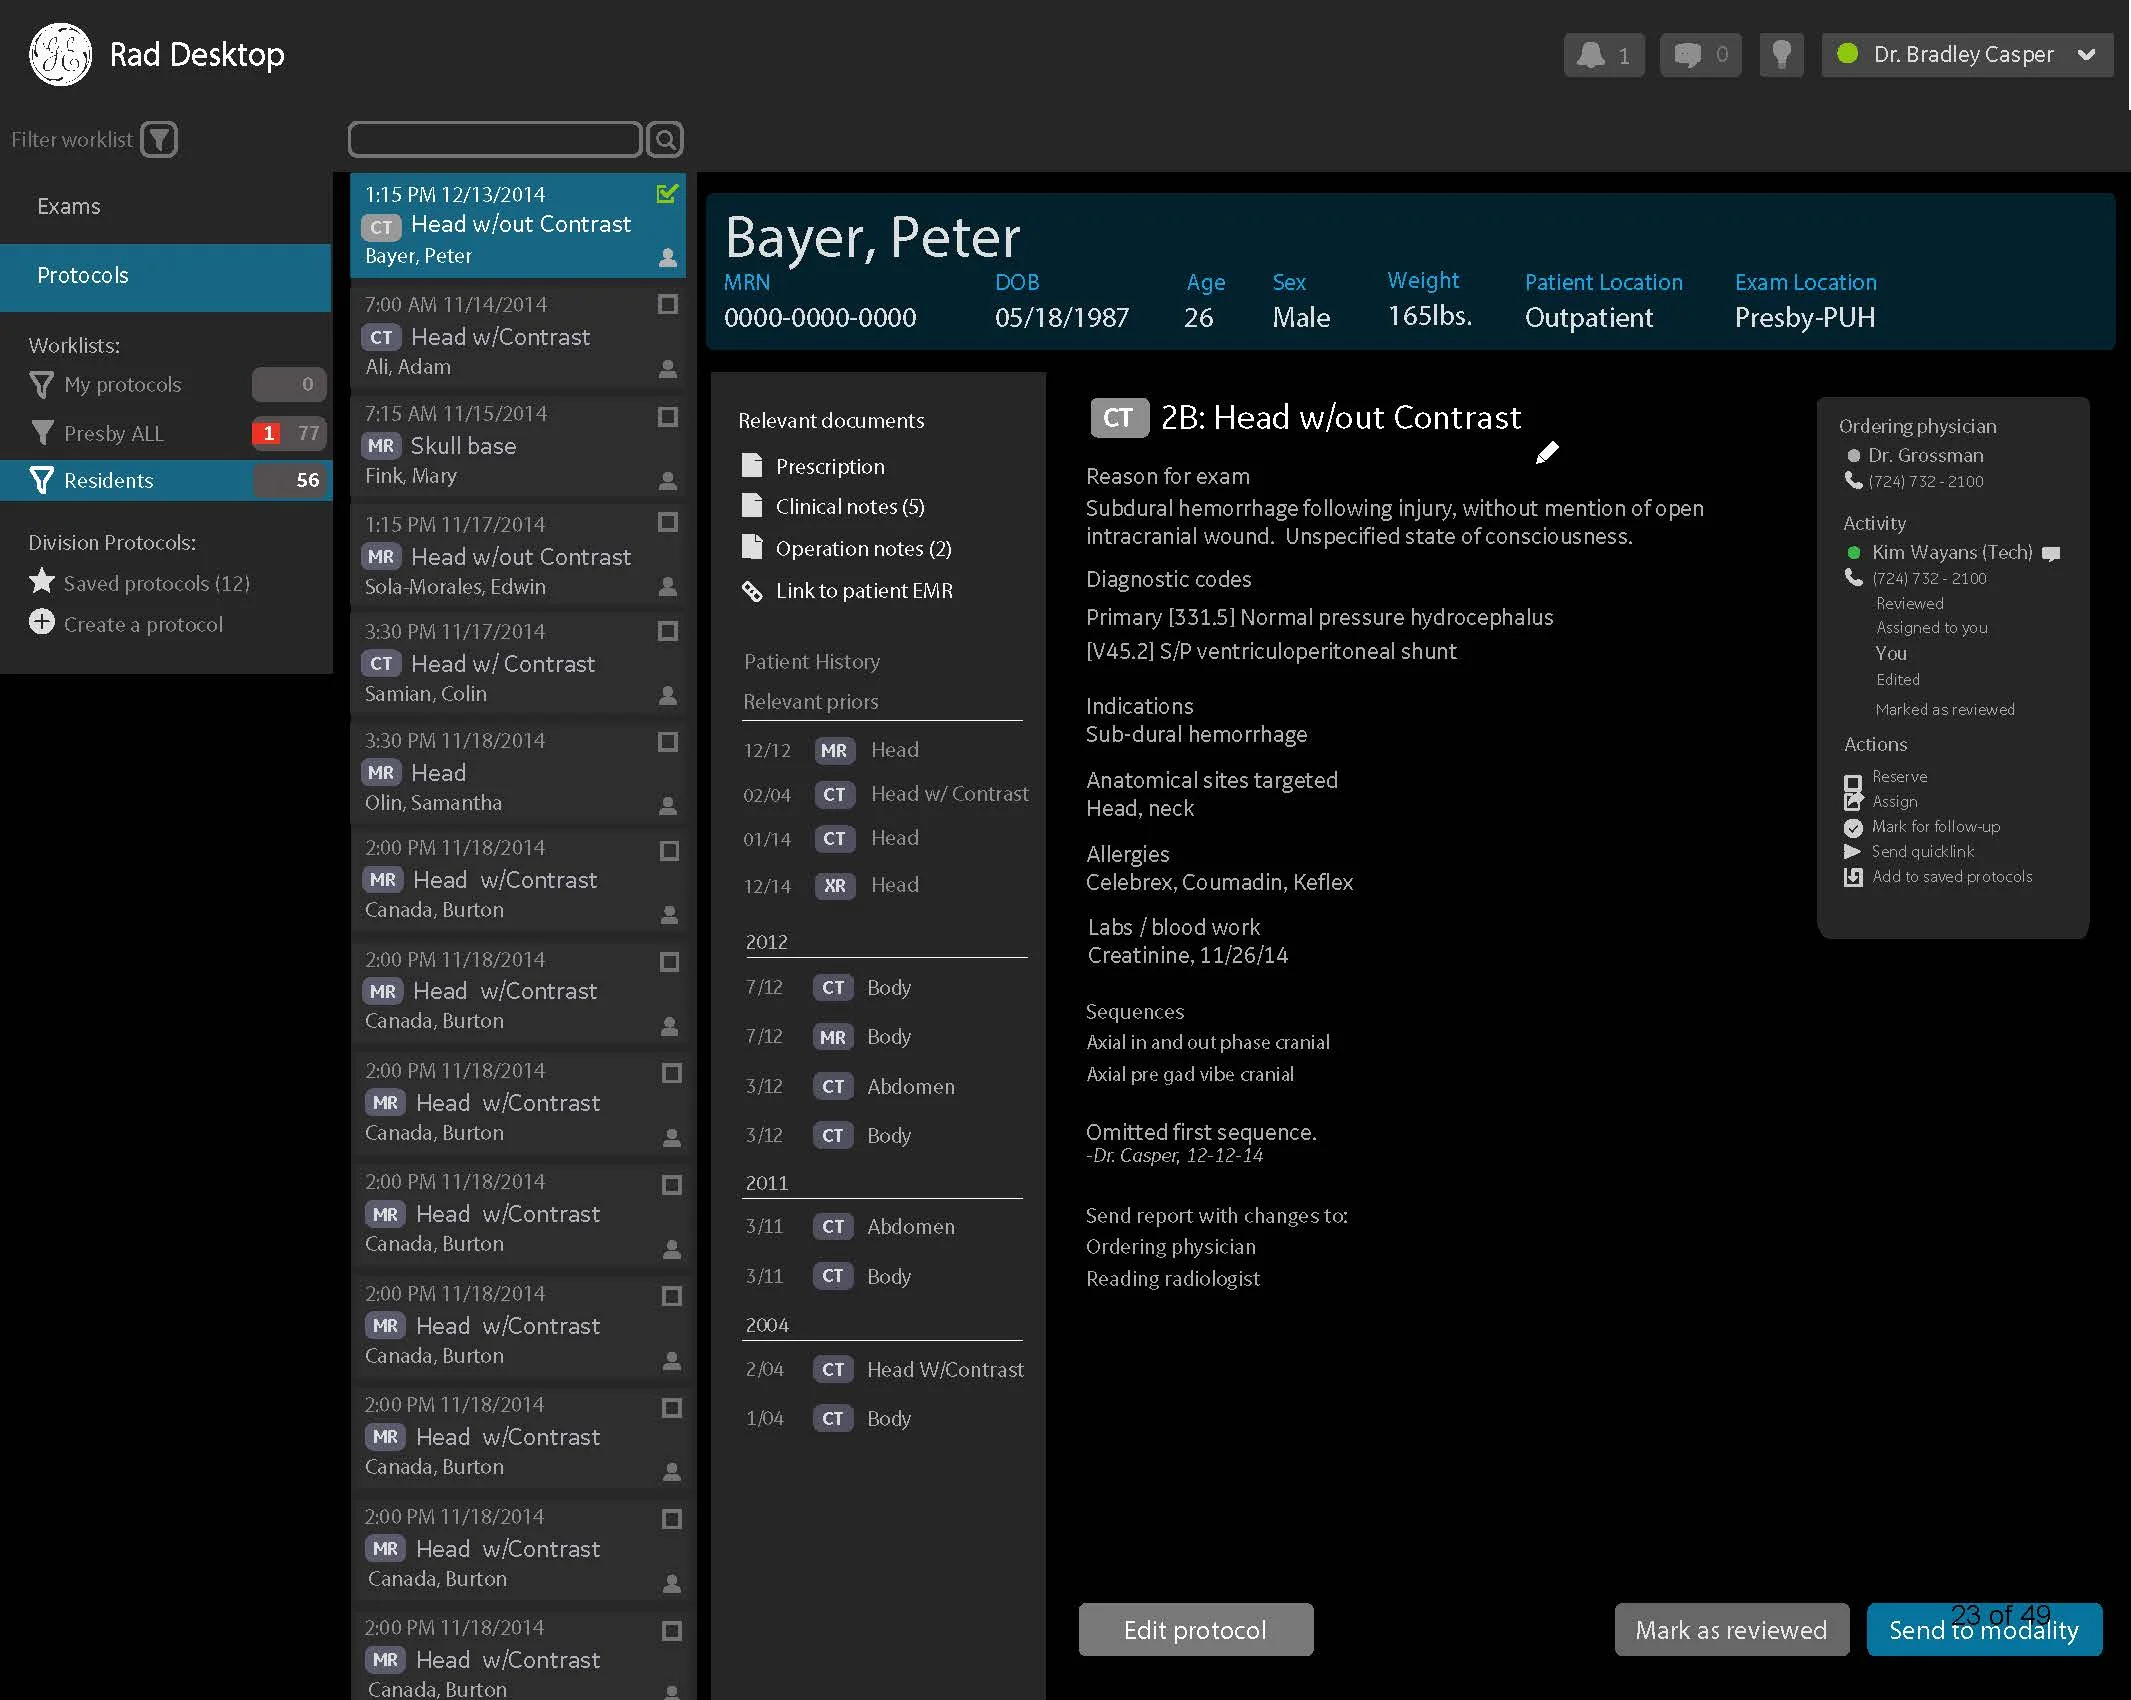Open chat with Kim Wayans via message icon
2131x1700 pixels.
[x=2051, y=552]
